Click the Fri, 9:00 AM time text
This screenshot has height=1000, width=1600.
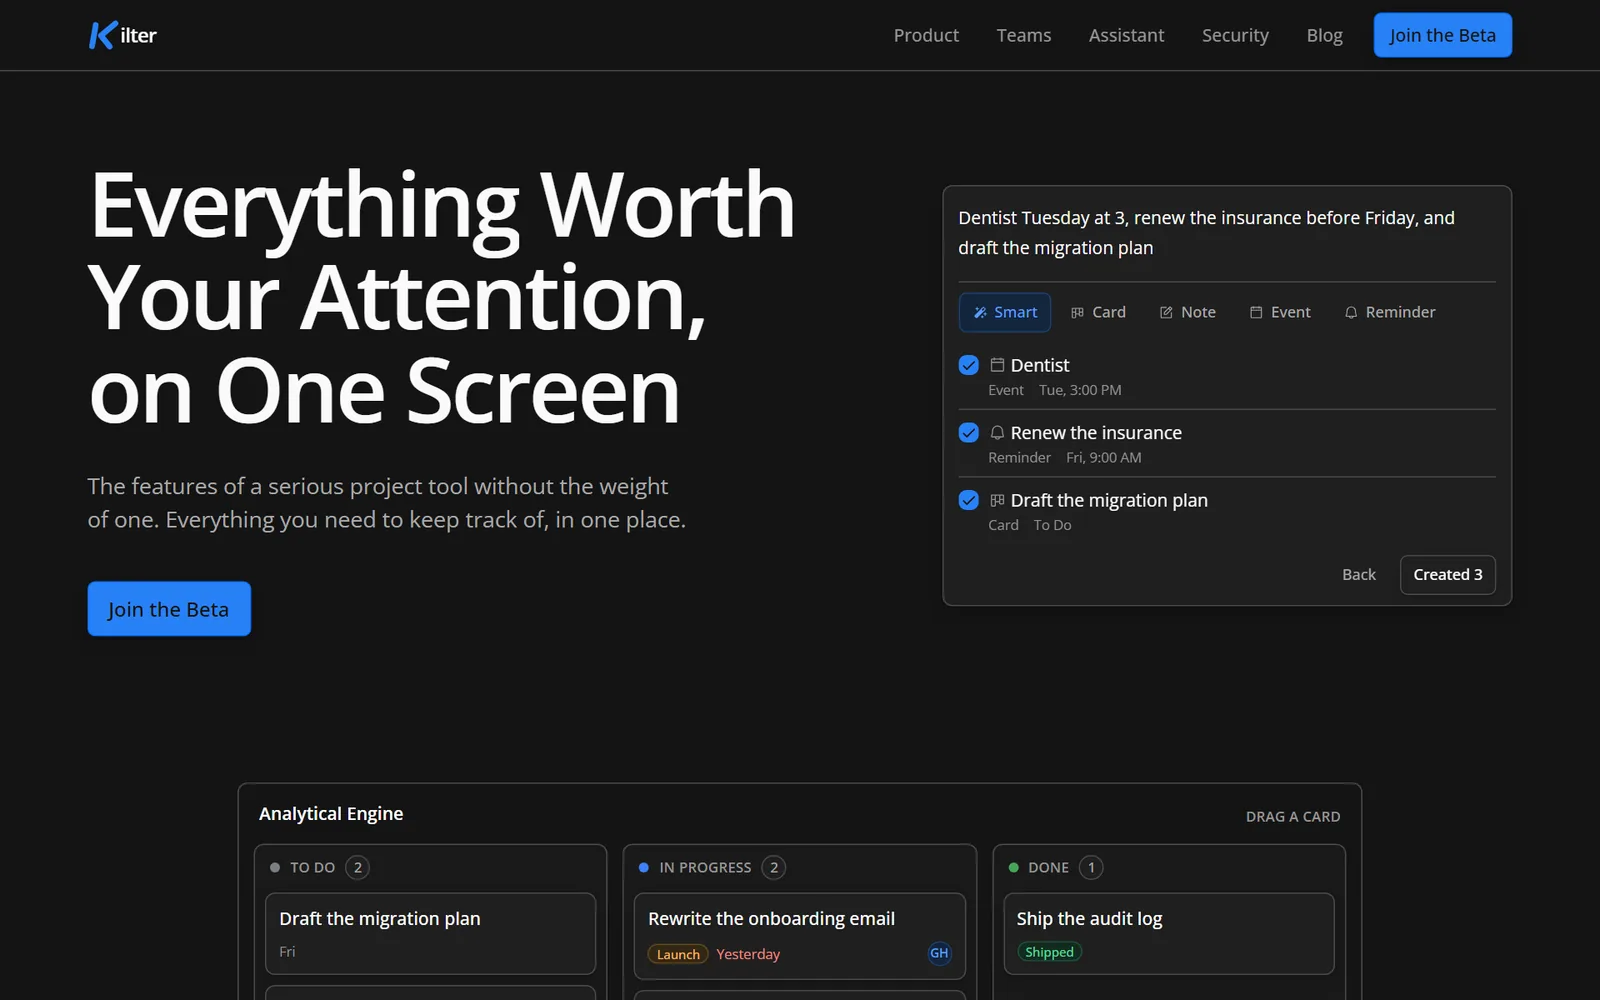click(1104, 457)
